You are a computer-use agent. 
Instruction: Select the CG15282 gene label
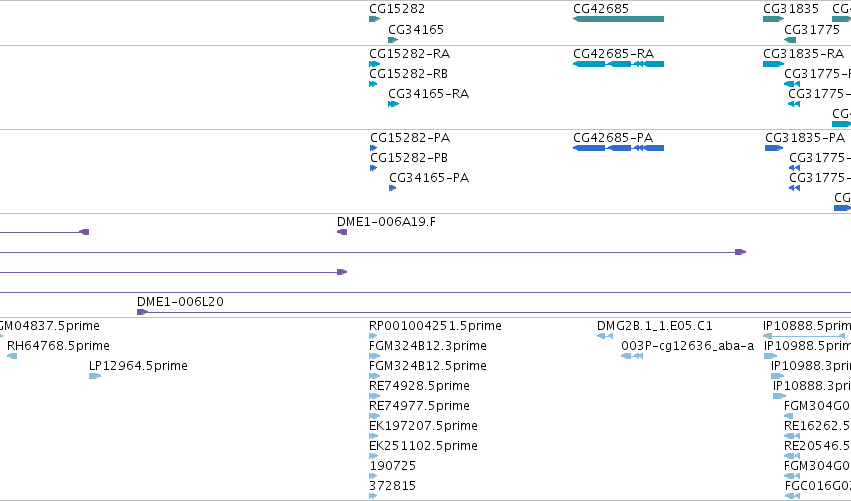pyautogui.click(x=397, y=9)
